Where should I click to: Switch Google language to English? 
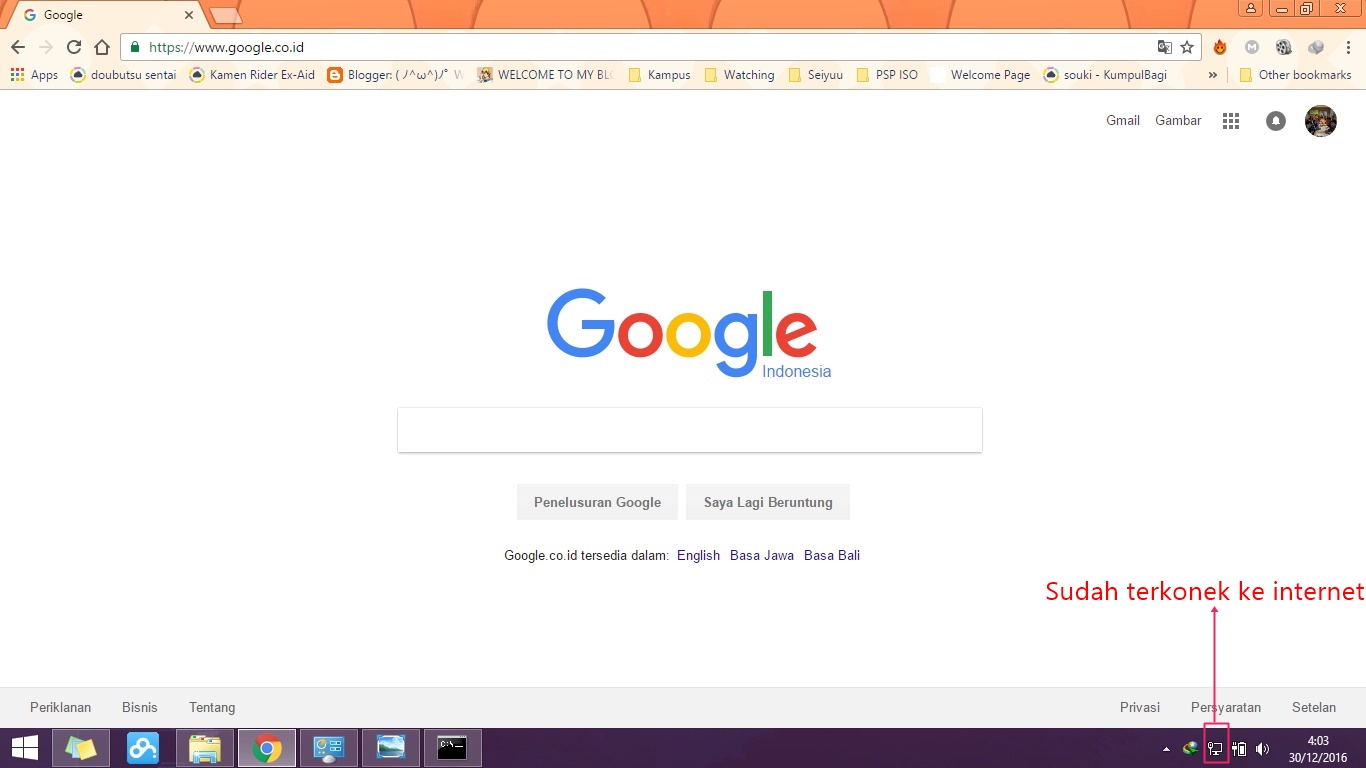tap(698, 555)
